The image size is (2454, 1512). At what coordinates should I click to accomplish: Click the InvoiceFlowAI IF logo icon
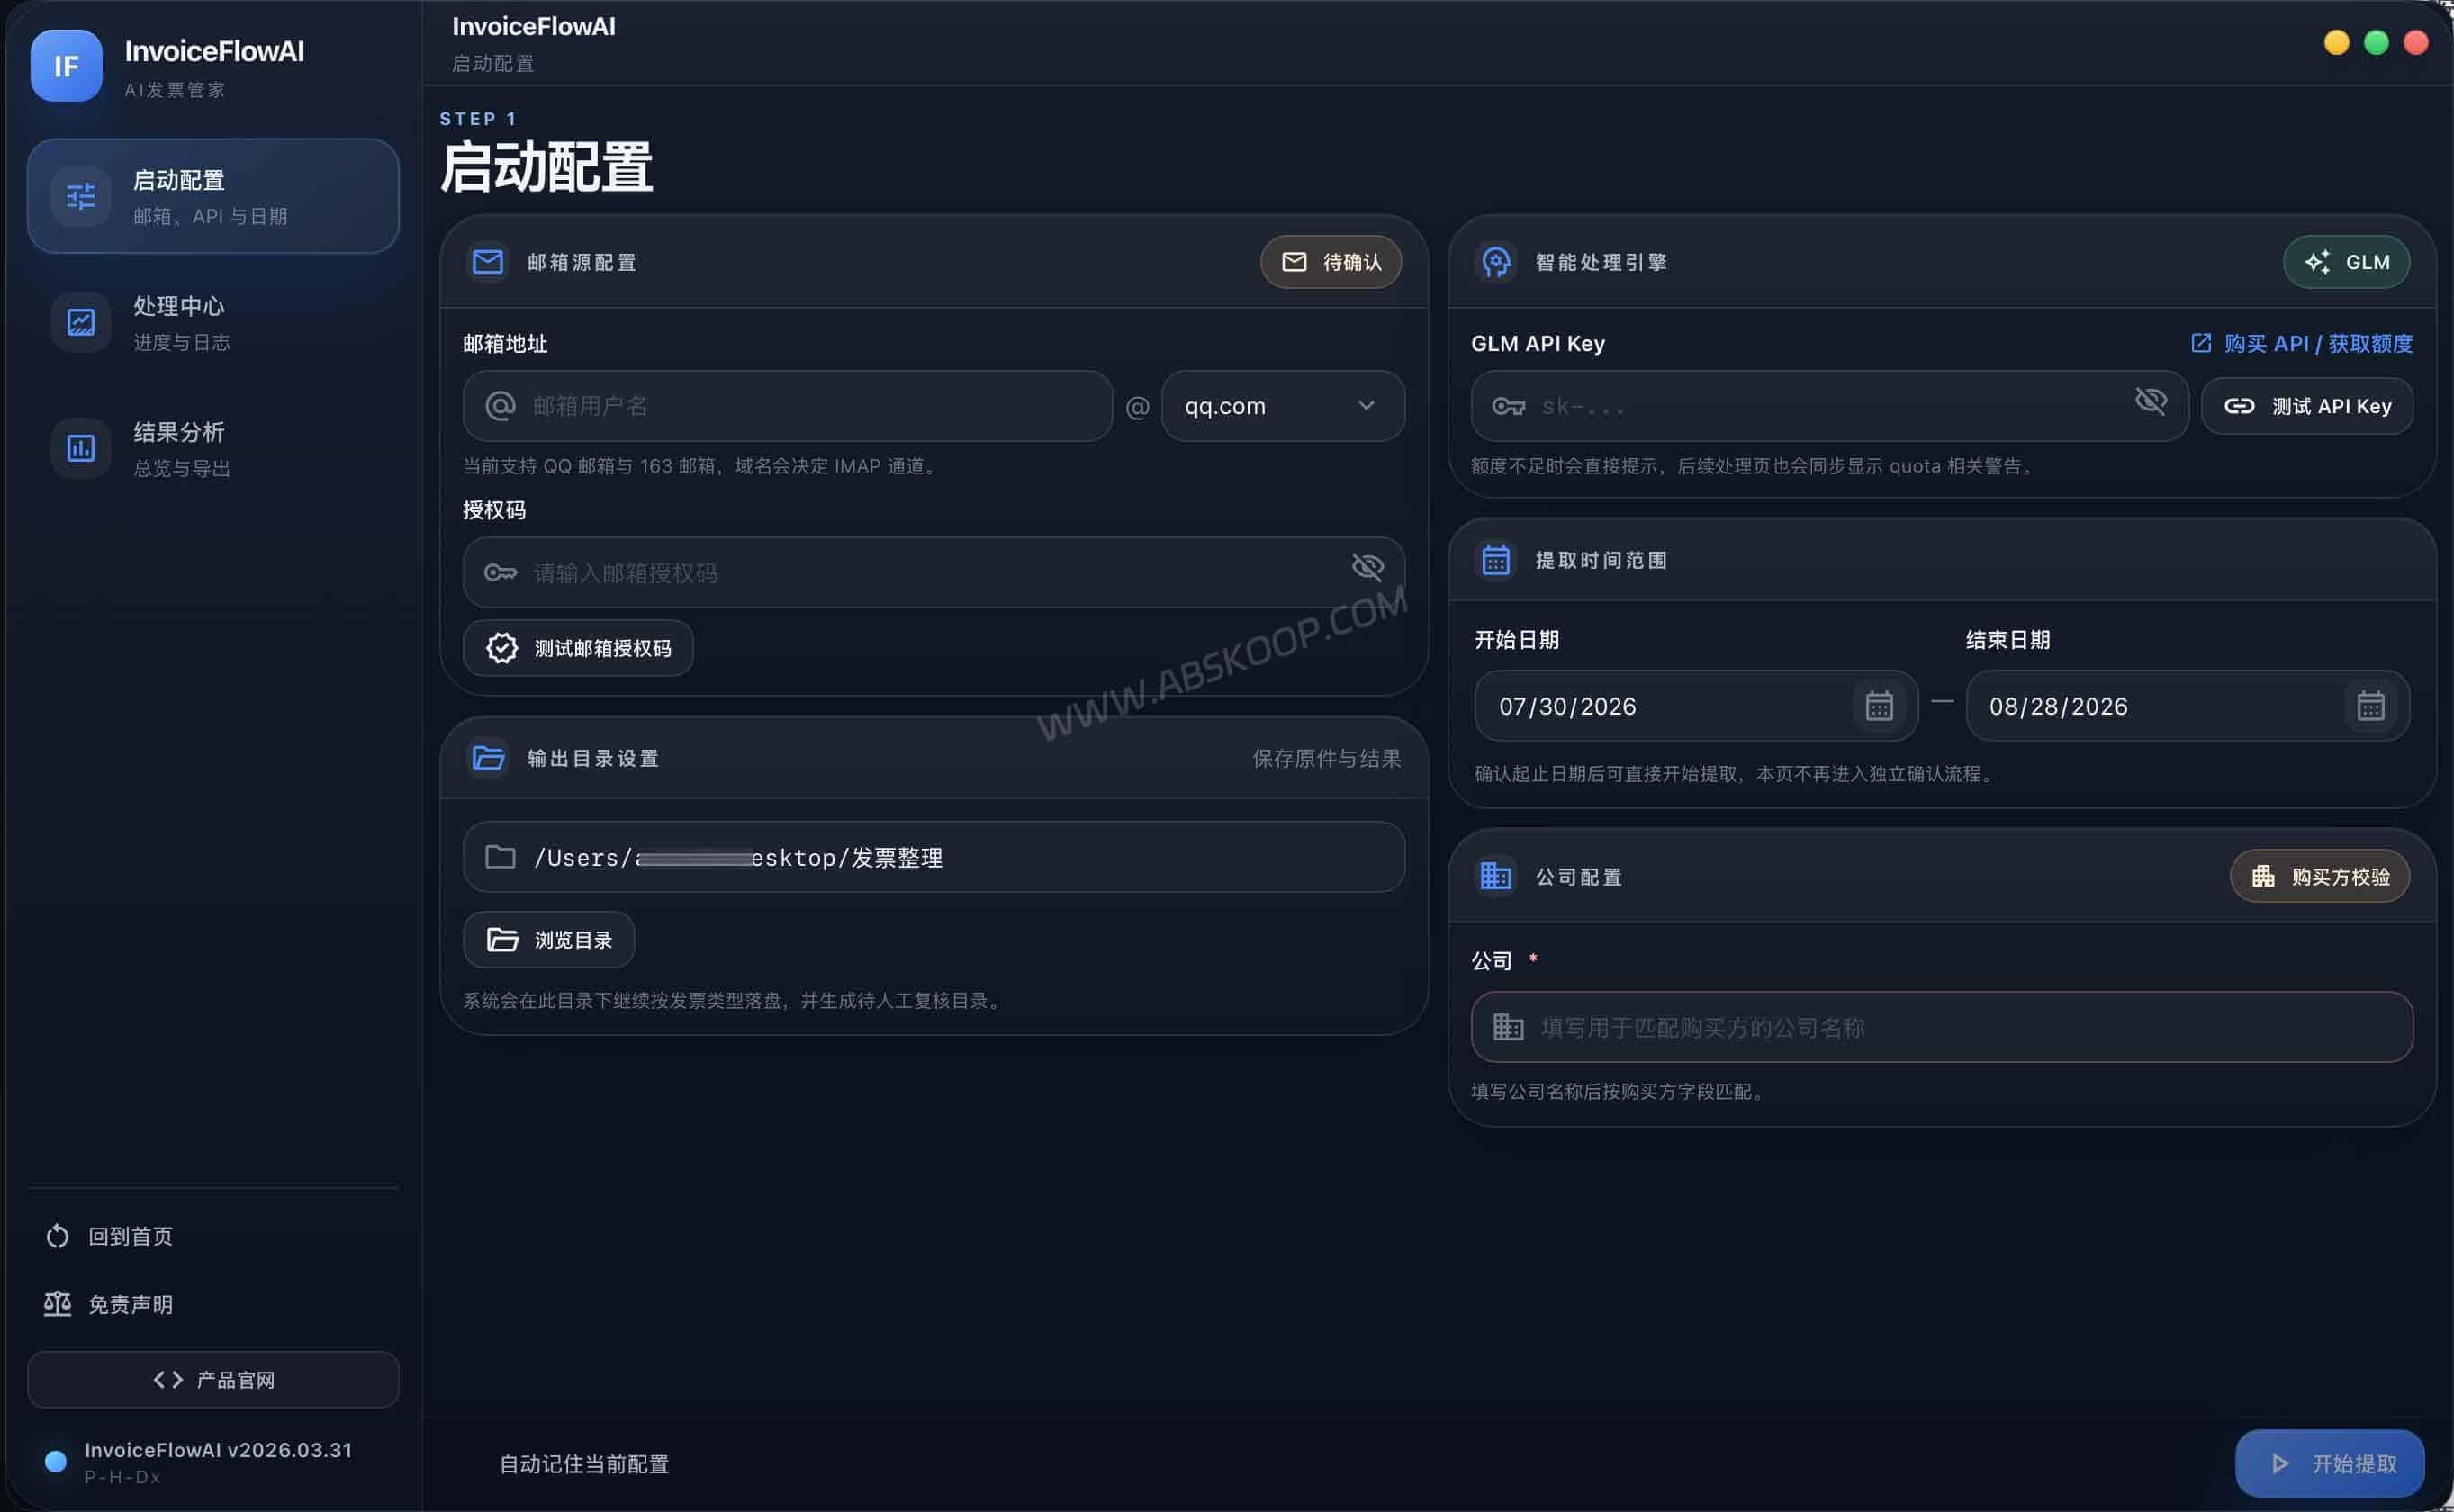pyautogui.click(x=66, y=66)
